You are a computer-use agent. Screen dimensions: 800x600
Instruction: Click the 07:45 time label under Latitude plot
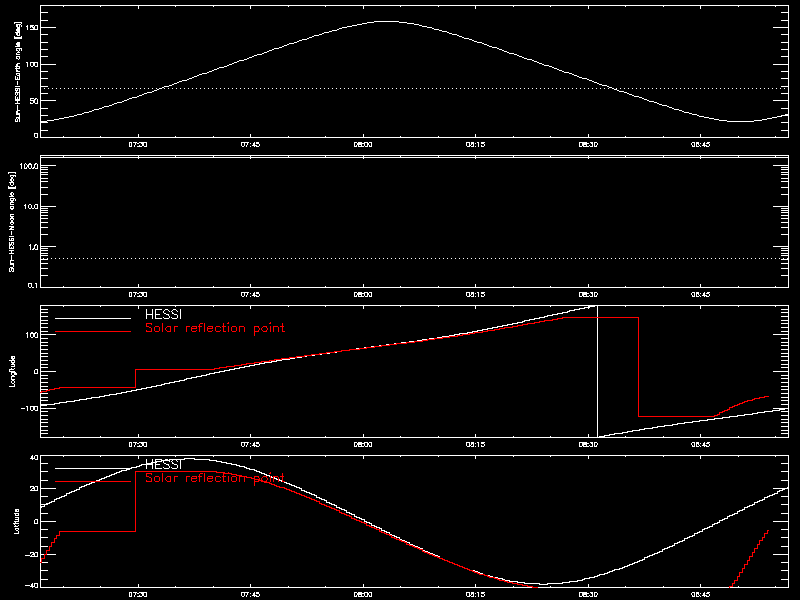[250, 595]
